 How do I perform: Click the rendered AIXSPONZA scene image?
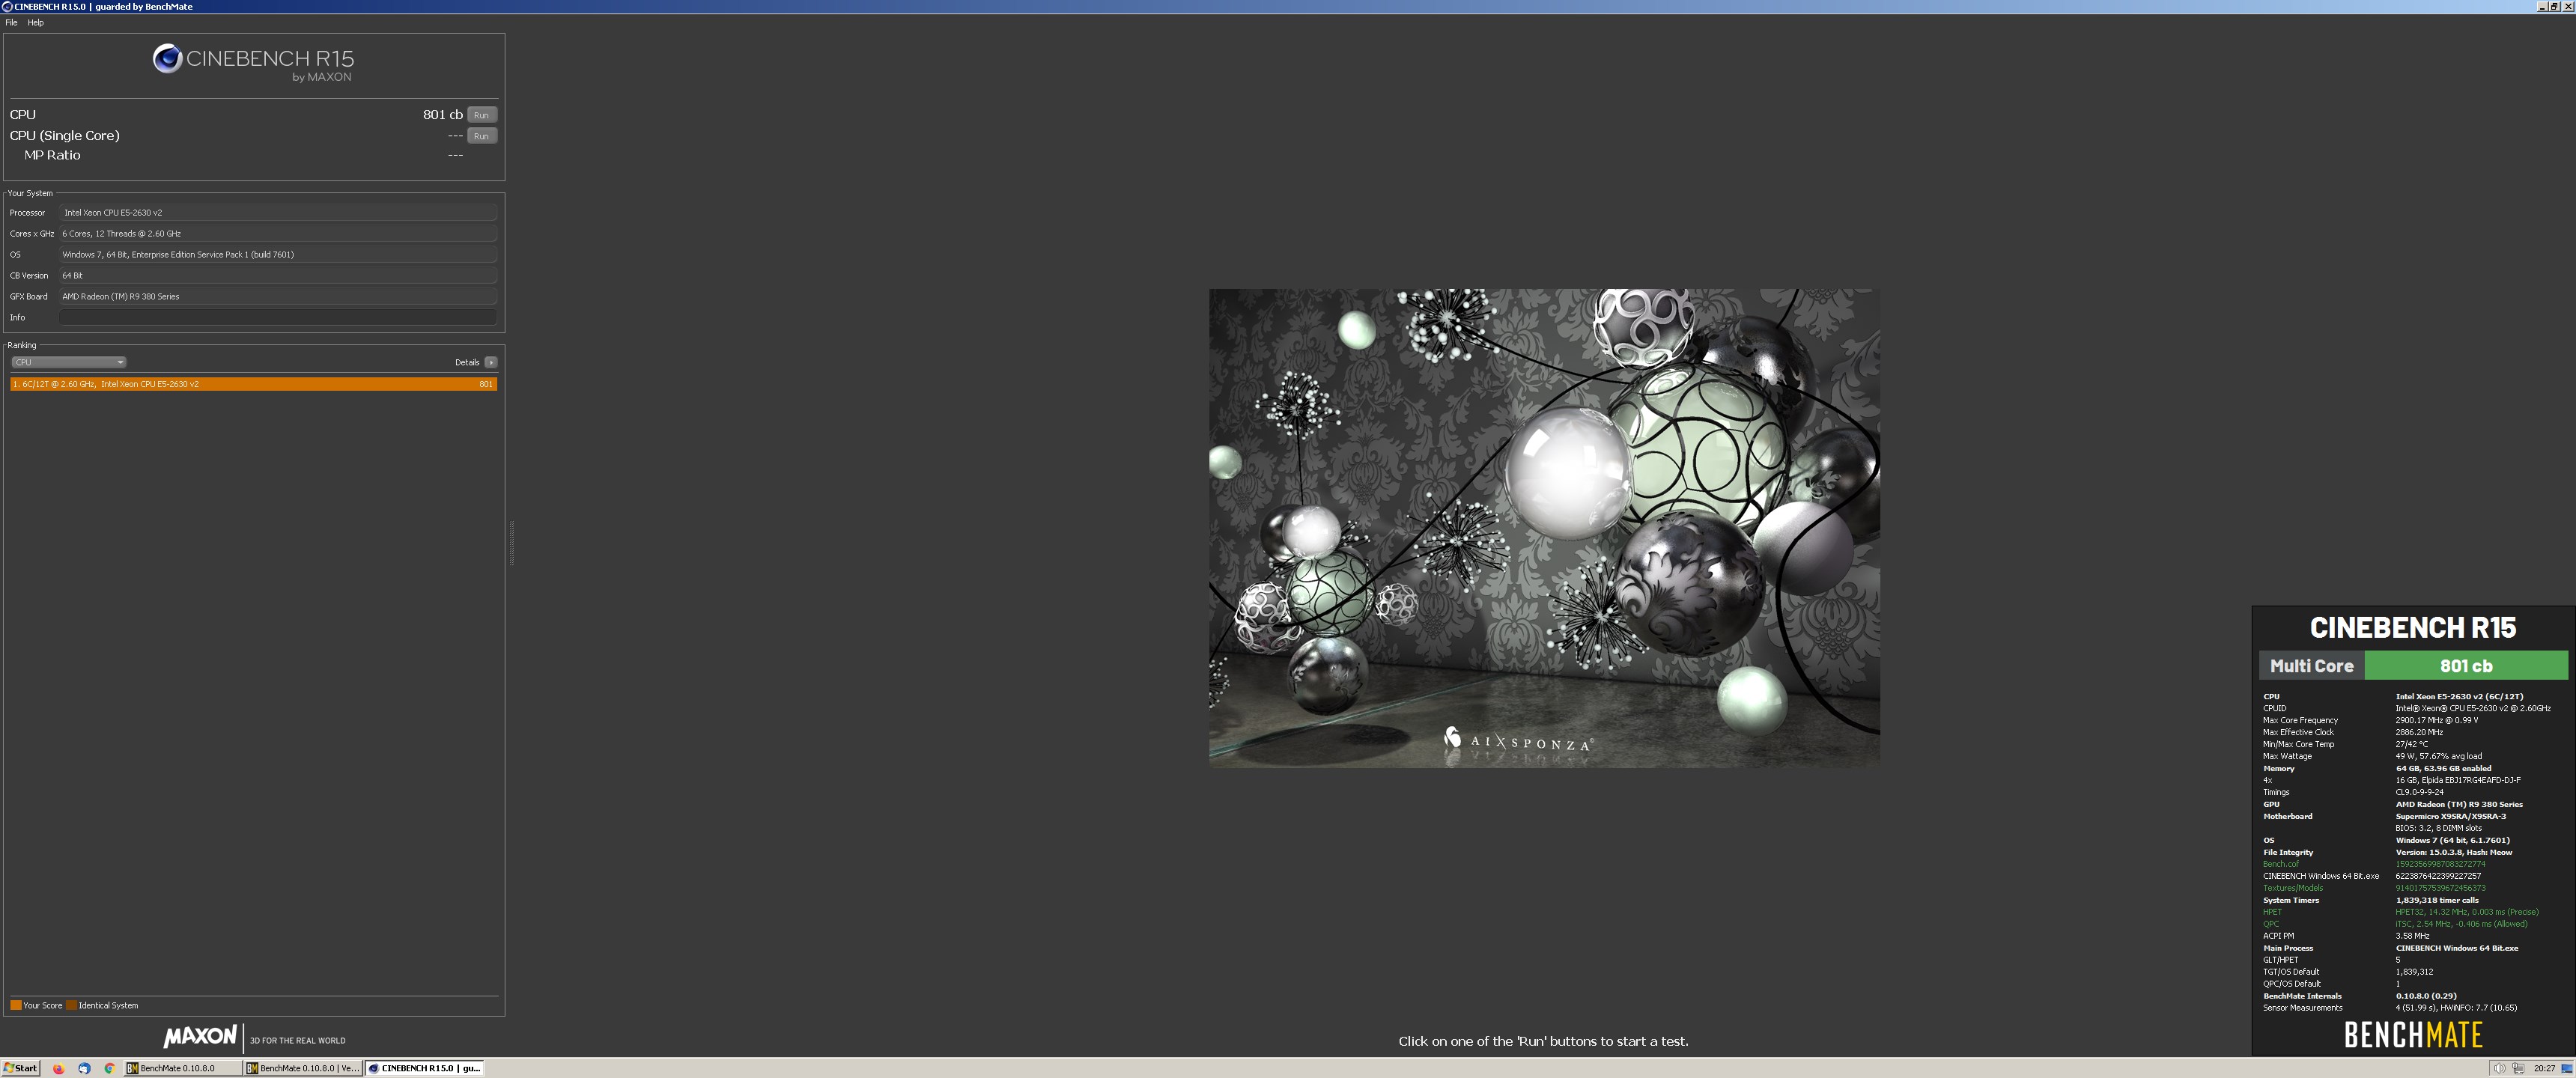[x=1544, y=528]
